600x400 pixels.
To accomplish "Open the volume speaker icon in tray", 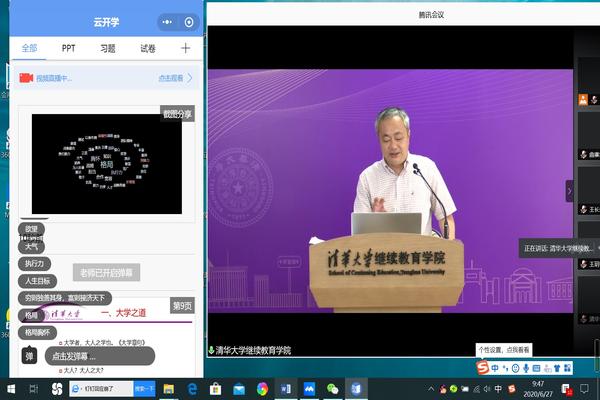I will pyautogui.click(x=487, y=389).
